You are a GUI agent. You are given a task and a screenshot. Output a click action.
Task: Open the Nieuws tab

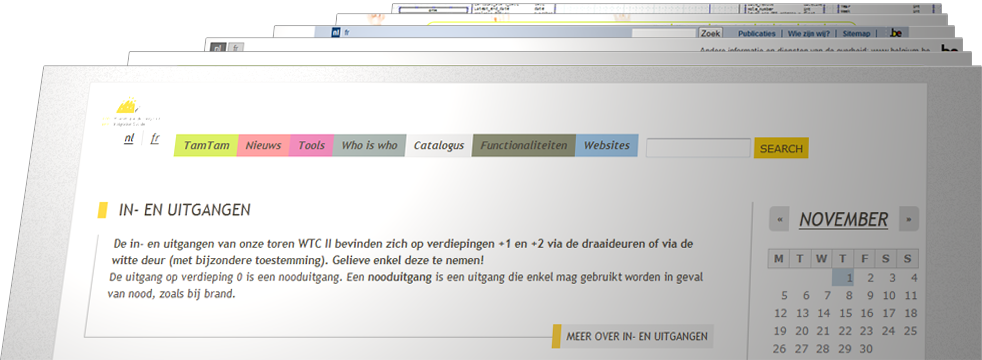264,145
